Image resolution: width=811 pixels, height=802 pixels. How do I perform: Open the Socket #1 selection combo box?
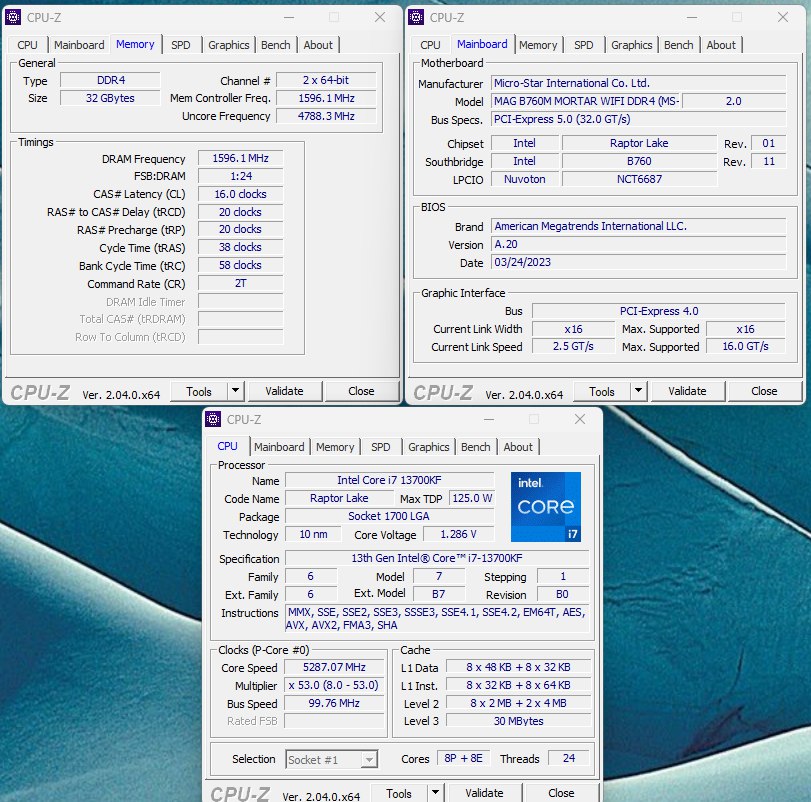[332, 759]
